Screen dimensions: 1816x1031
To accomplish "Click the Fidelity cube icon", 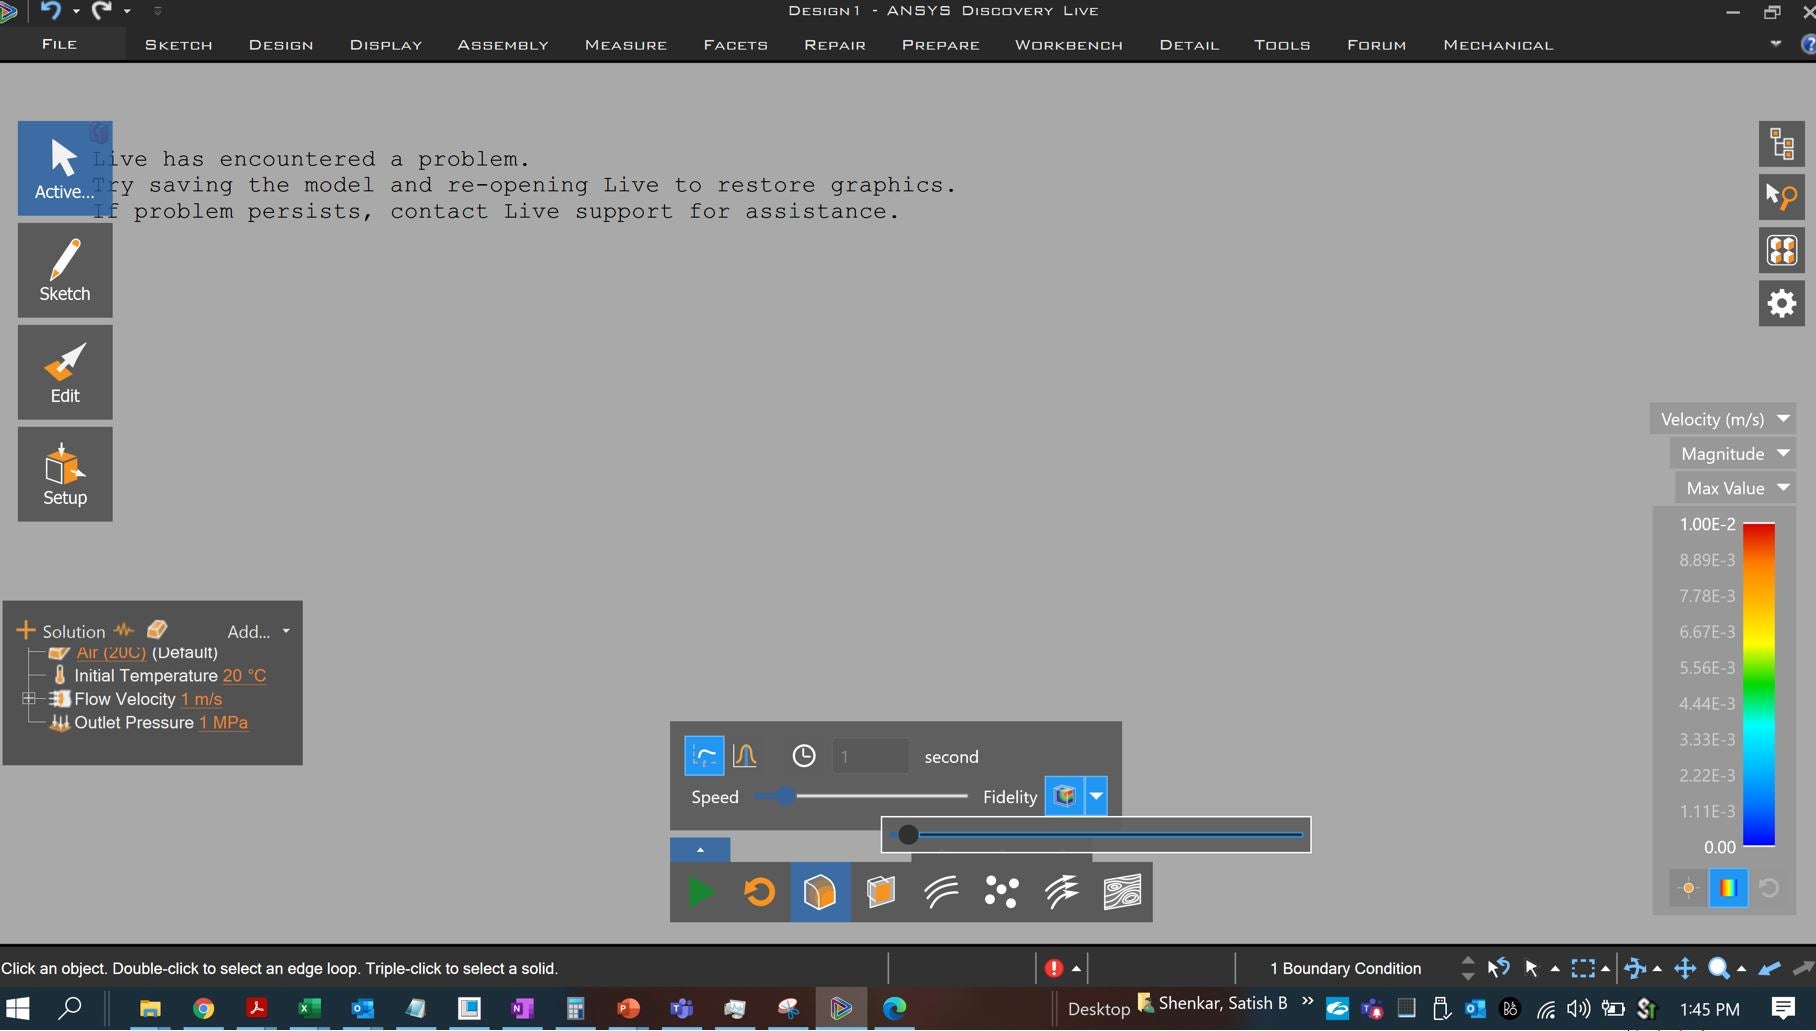I will [x=1064, y=796].
